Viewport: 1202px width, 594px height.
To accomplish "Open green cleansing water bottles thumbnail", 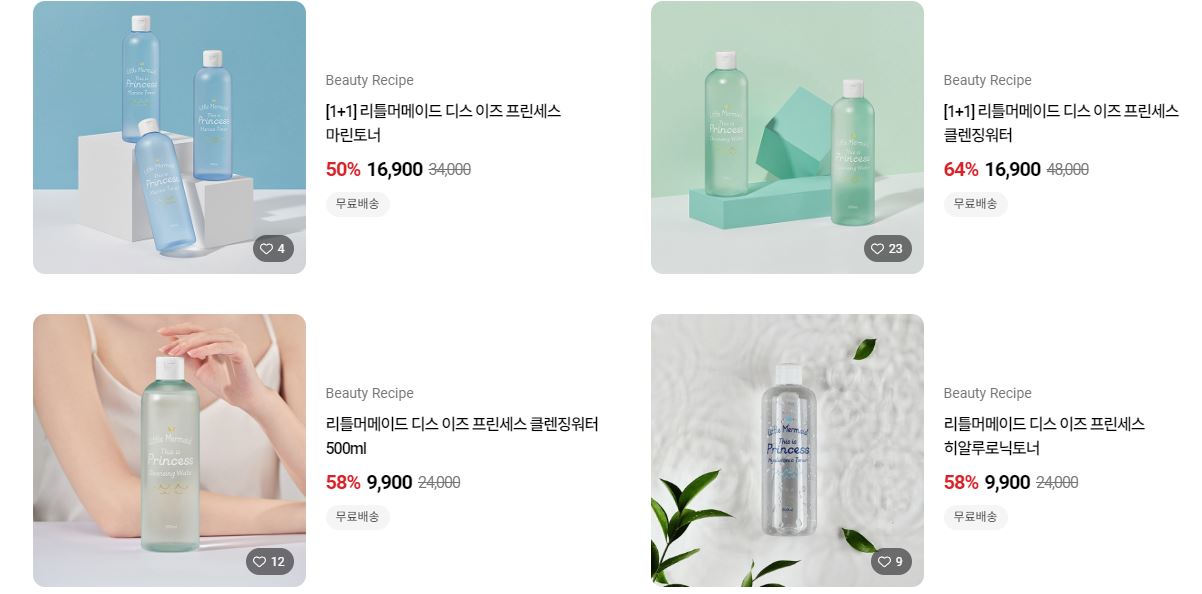I will click(x=787, y=137).
